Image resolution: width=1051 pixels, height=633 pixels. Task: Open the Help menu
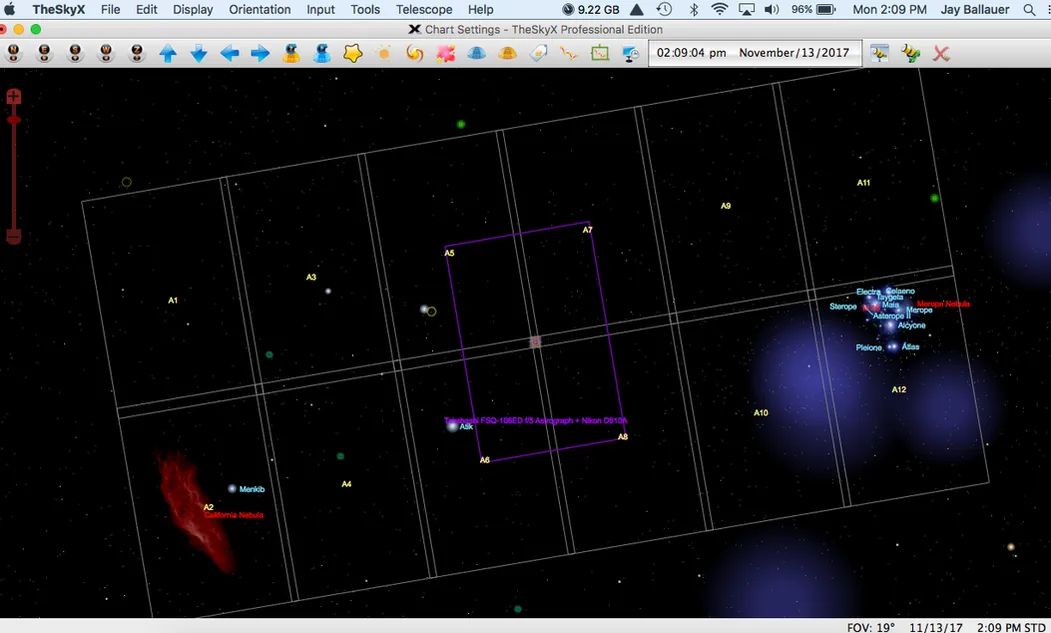tap(480, 9)
